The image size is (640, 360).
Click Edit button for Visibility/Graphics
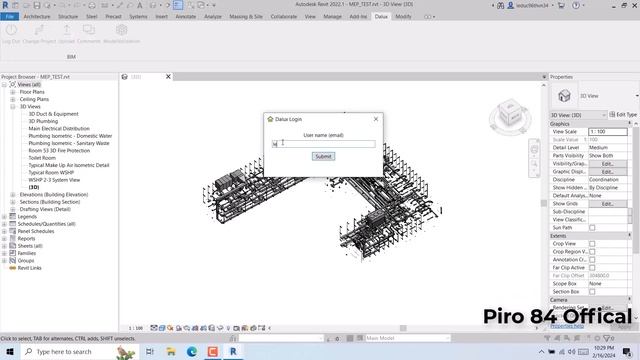[x=607, y=164]
